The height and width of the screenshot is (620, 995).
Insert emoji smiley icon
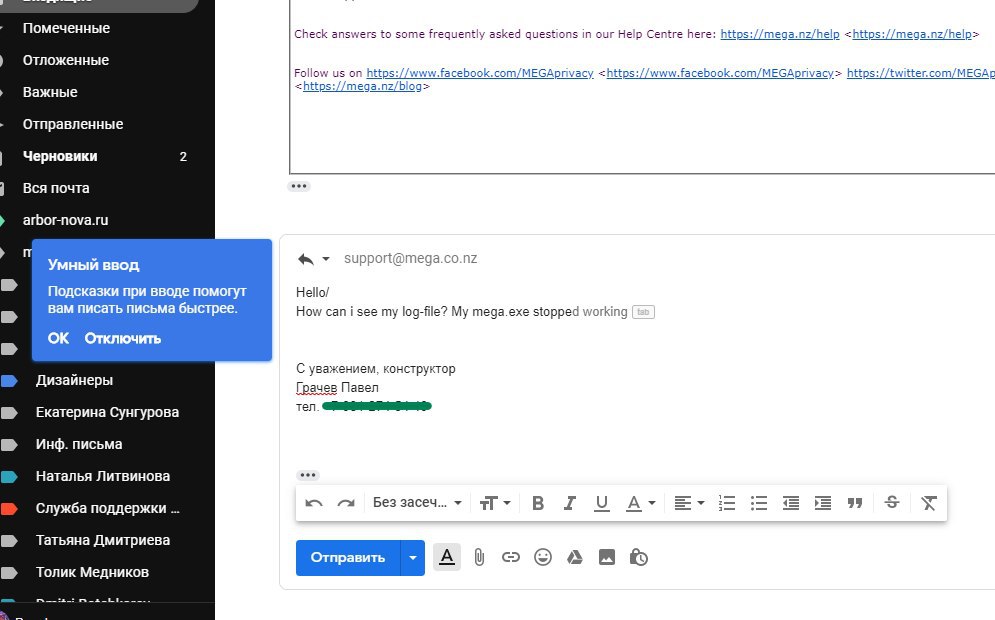pos(543,557)
